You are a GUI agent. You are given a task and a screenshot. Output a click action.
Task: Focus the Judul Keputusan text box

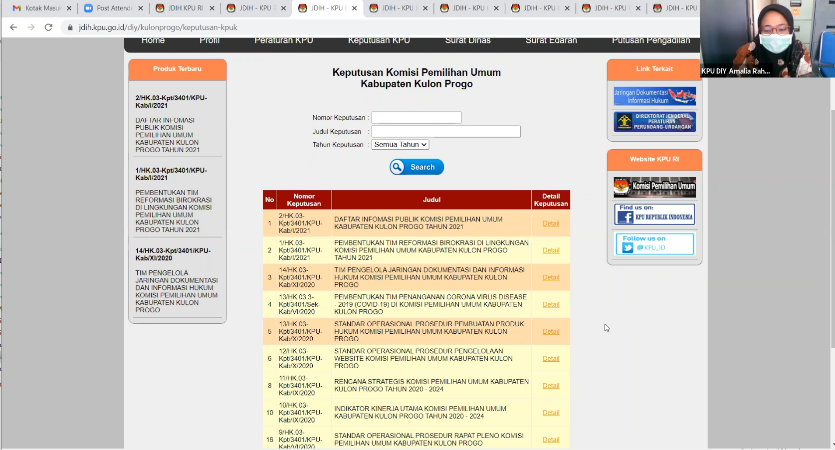click(x=445, y=131)
